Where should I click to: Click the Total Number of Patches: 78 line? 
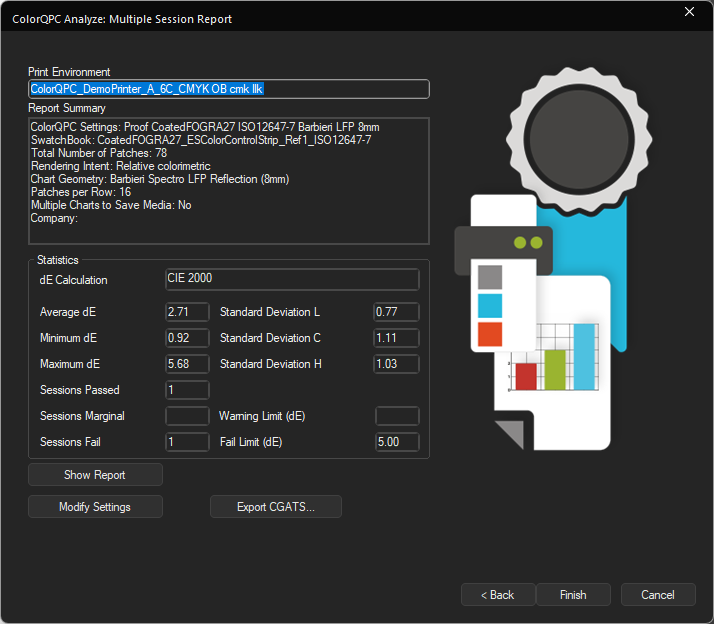99,153
